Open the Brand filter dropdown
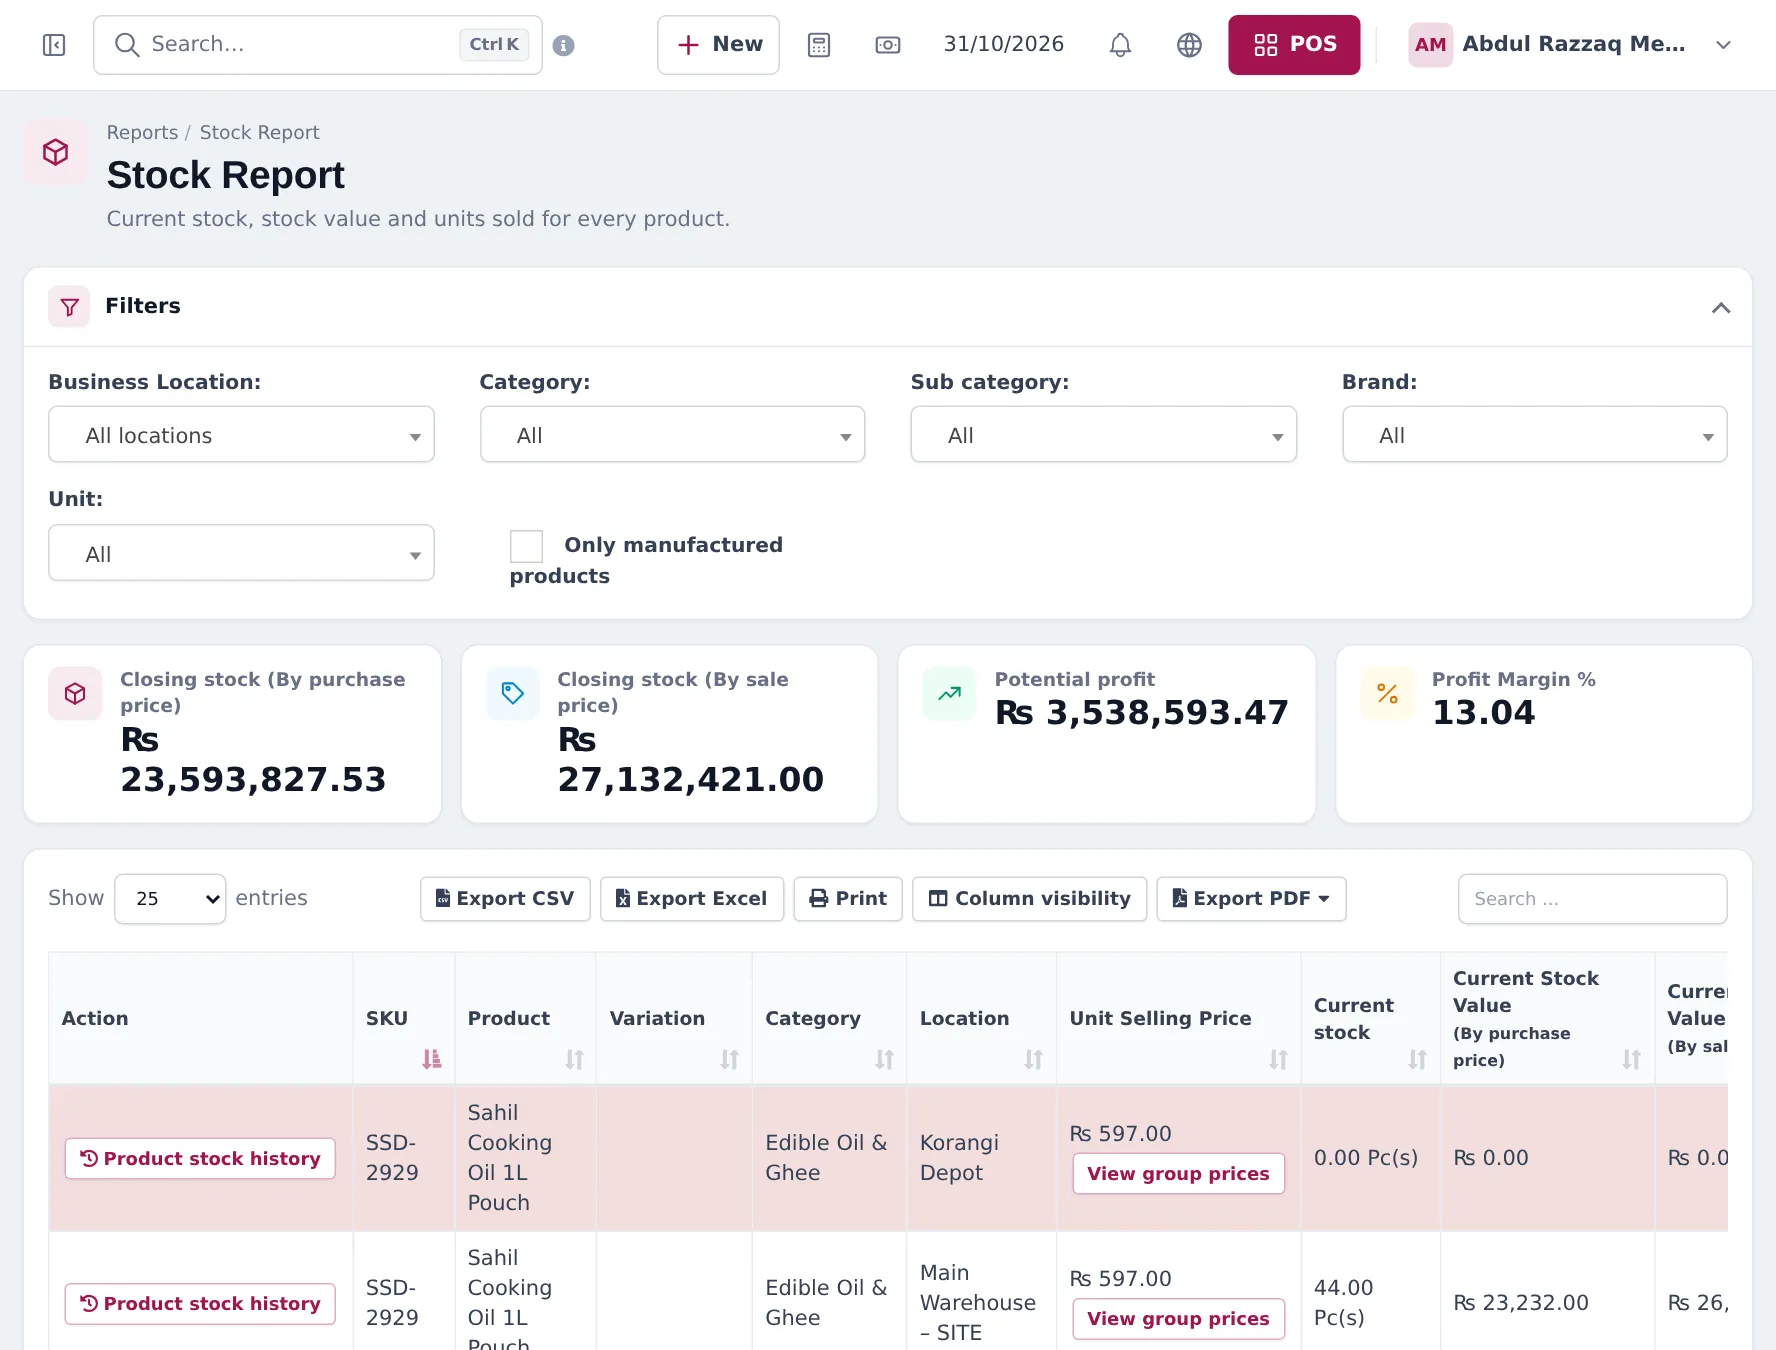This screenshot has height=1350, width=1776. (x=1534, y=435)
